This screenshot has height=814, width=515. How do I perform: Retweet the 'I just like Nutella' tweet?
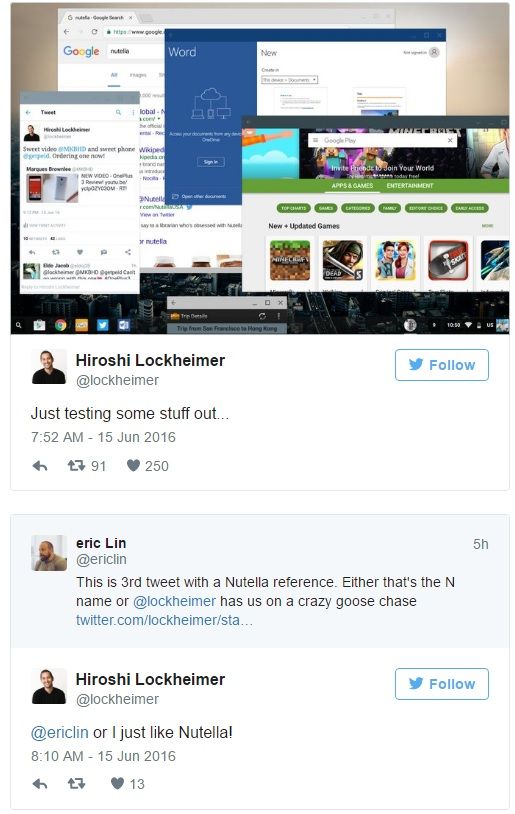[x=76, y=783]
